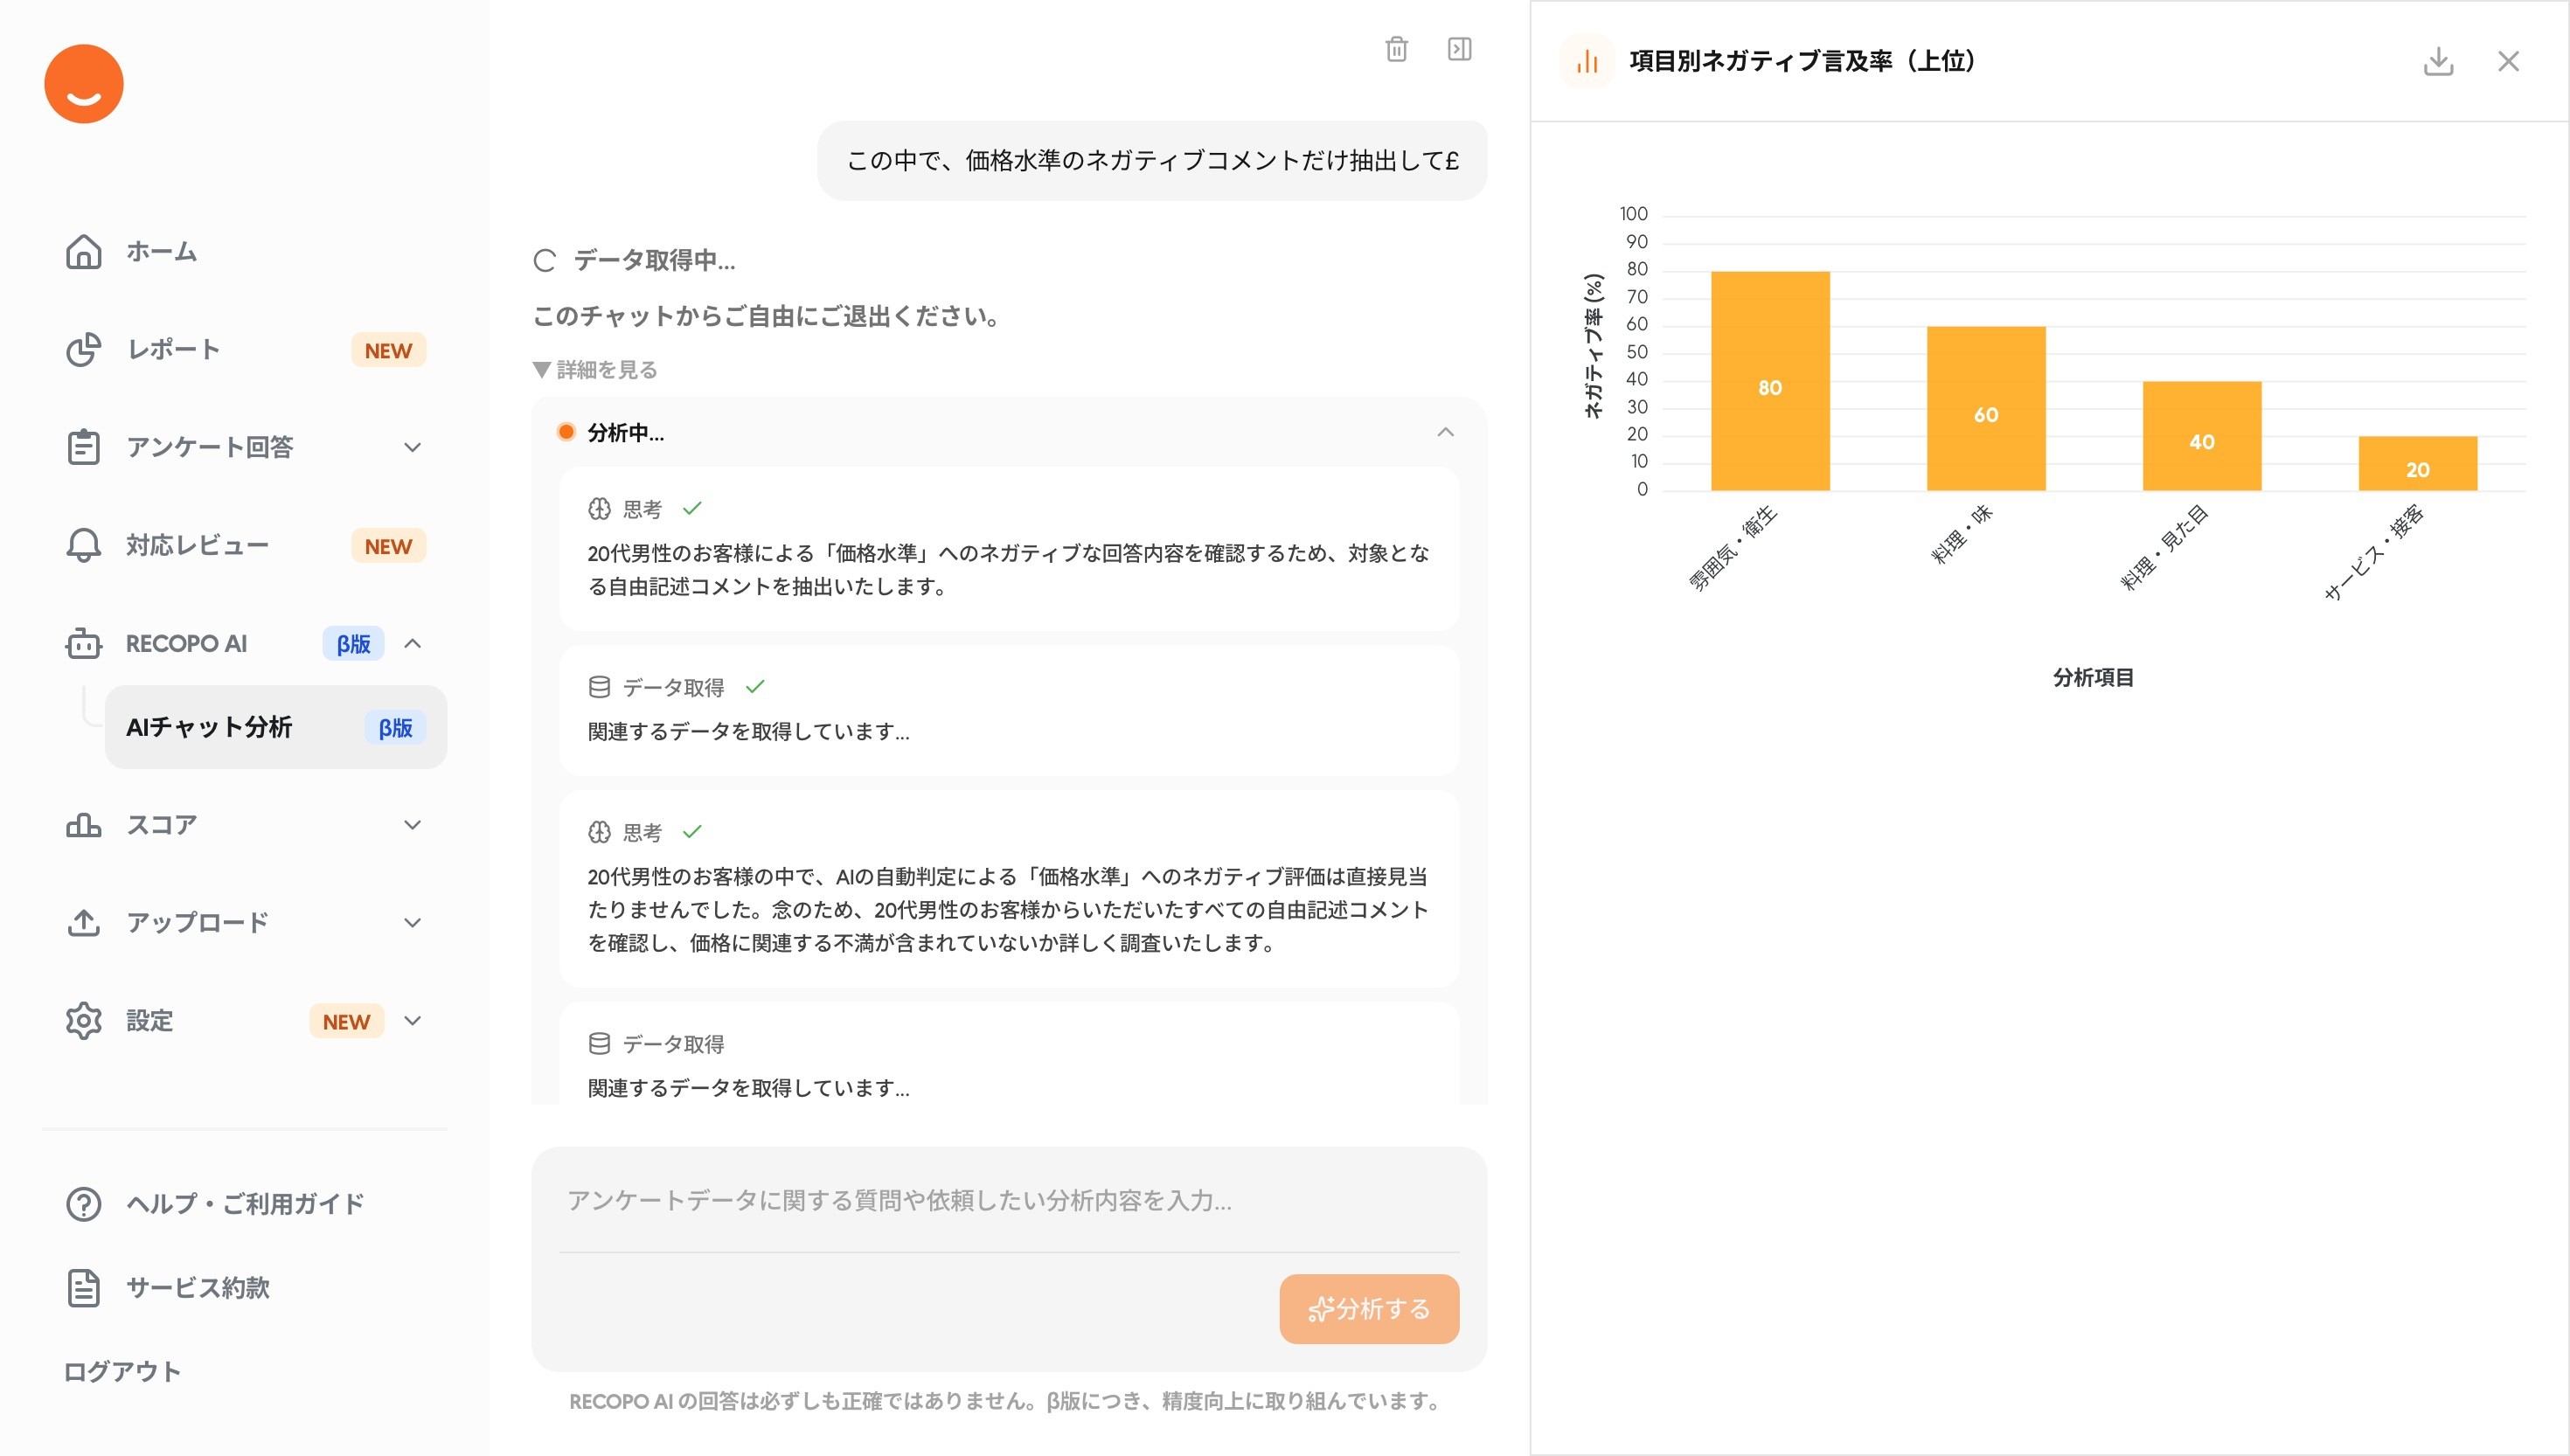Download the negative mention rate chart
The height and width of the screenshot is (1456, 2570).
(2438, 61)
